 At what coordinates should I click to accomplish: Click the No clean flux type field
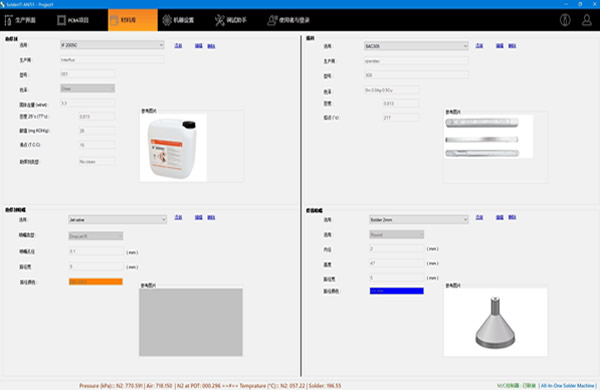click(x=97, y=162)
